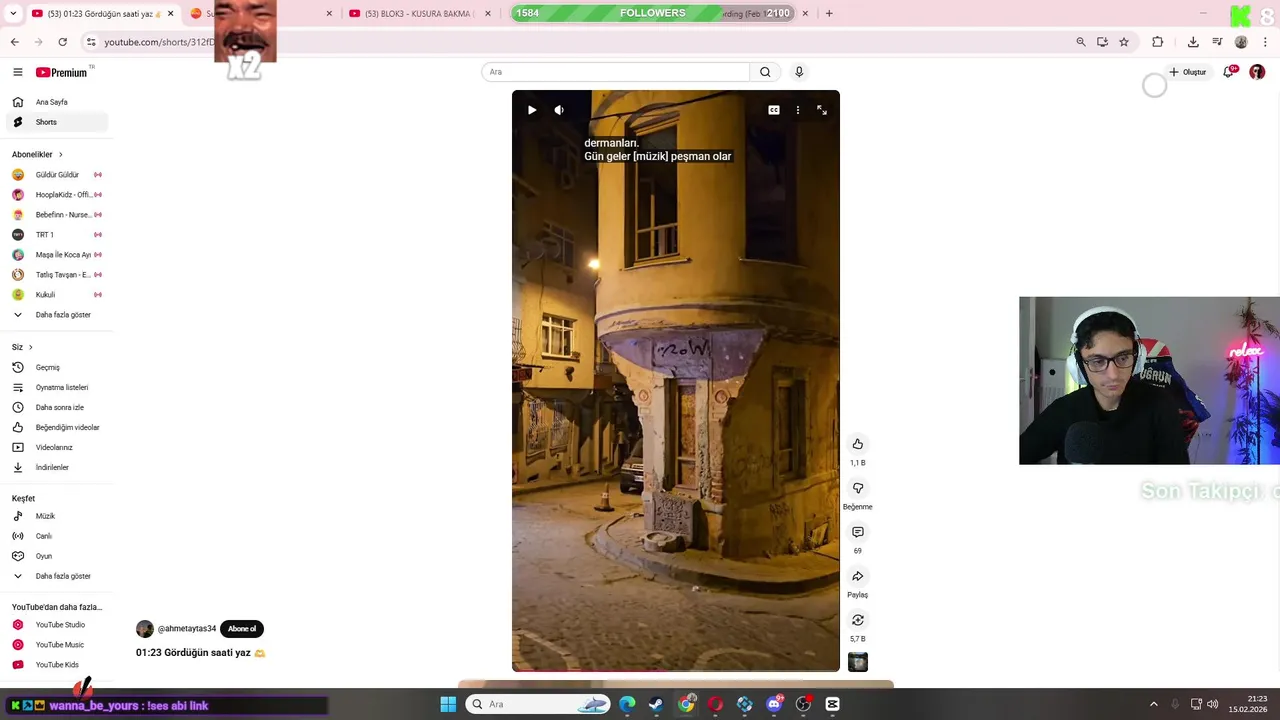Open Maşa İle Koca Ayı channel
Screen dimensions: 1280x720
tap(57, 255)
